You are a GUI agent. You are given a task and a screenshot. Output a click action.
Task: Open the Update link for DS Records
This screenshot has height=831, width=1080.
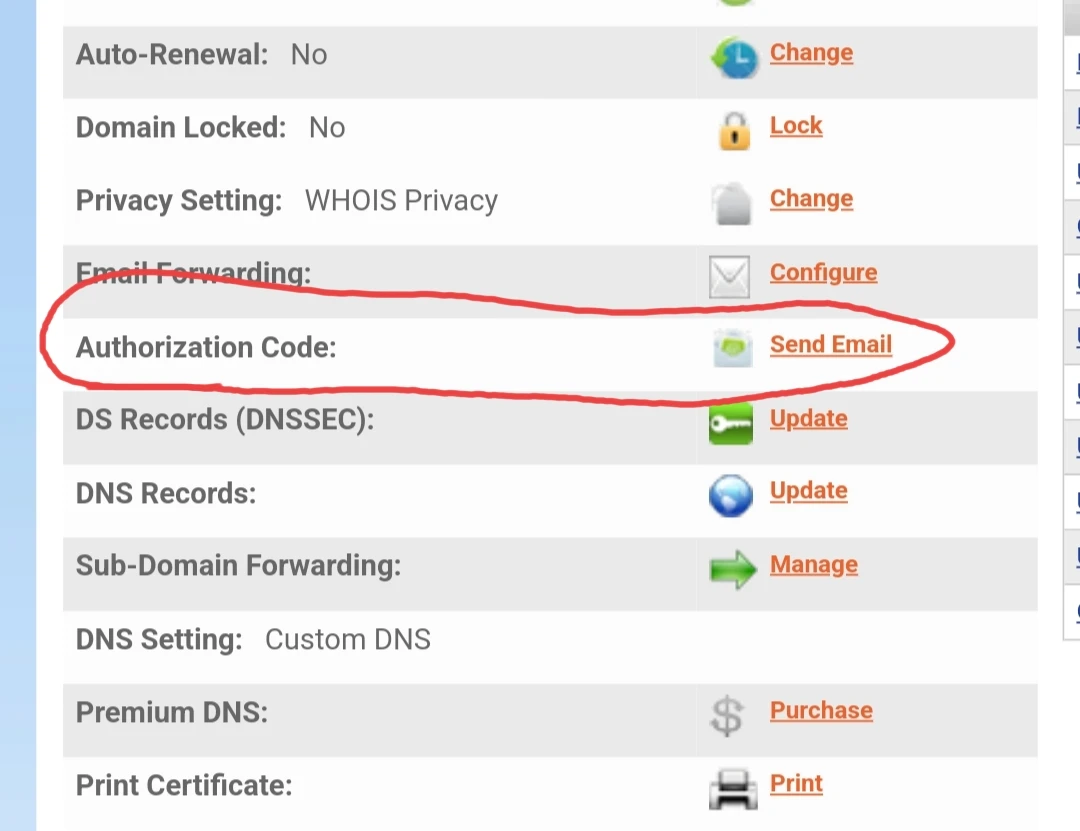coord(808,418)
